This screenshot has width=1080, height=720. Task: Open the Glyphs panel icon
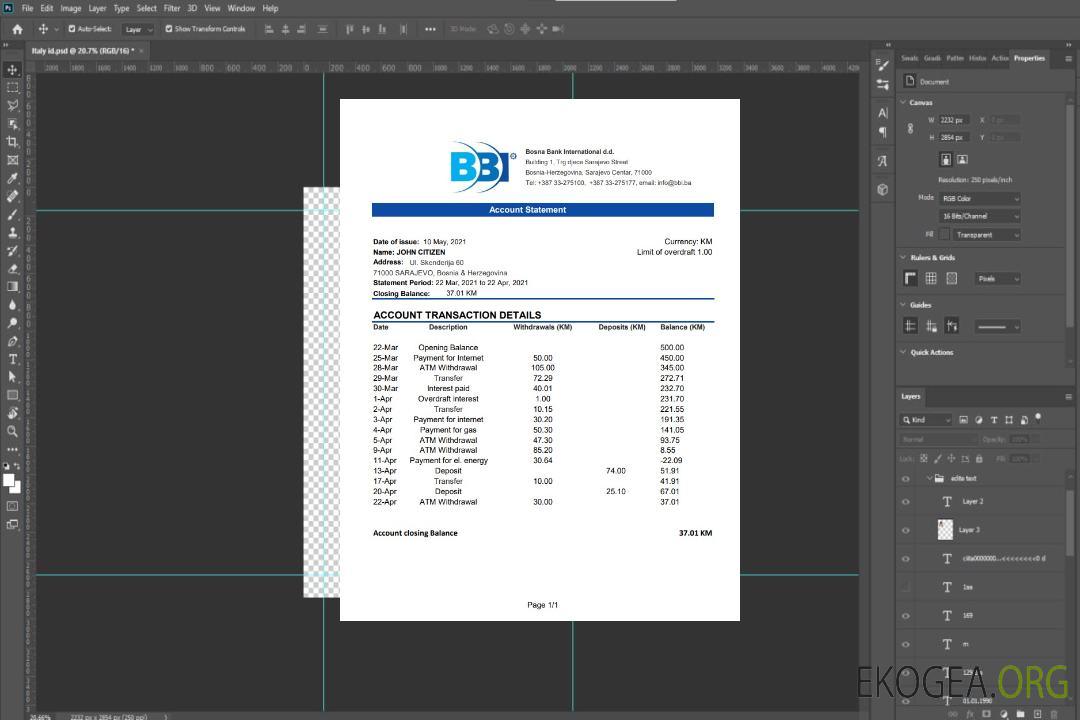coord(883,161)
